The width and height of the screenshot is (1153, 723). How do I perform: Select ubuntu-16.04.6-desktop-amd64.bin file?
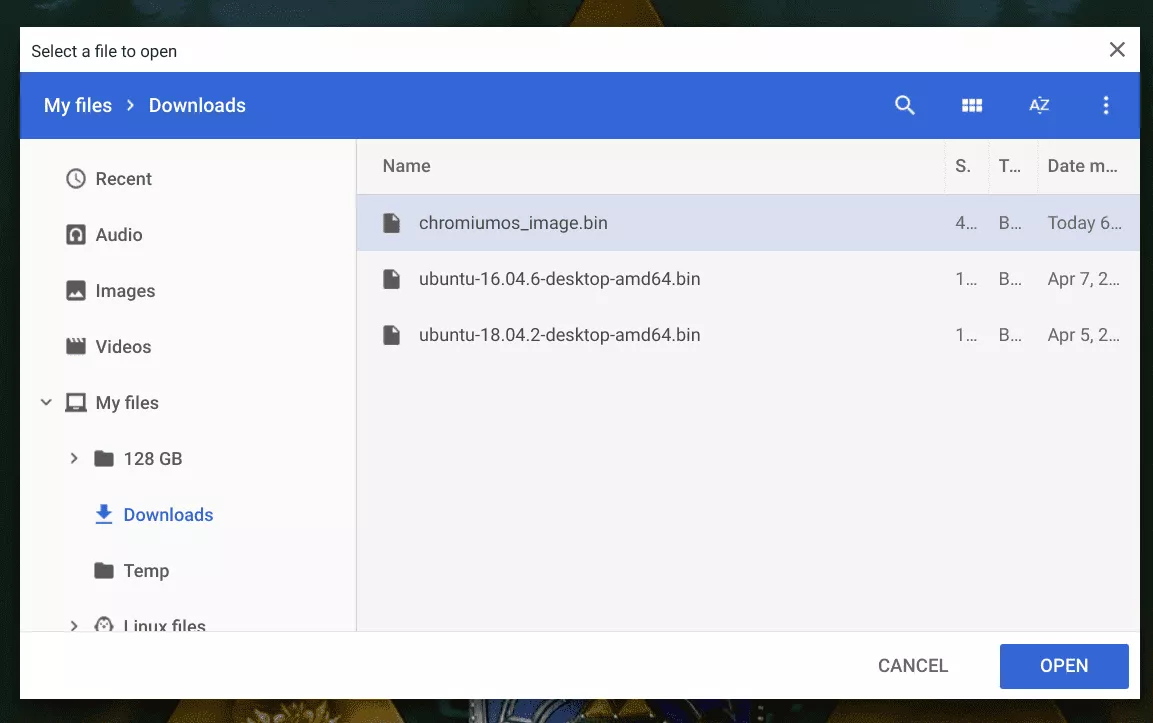559,279
